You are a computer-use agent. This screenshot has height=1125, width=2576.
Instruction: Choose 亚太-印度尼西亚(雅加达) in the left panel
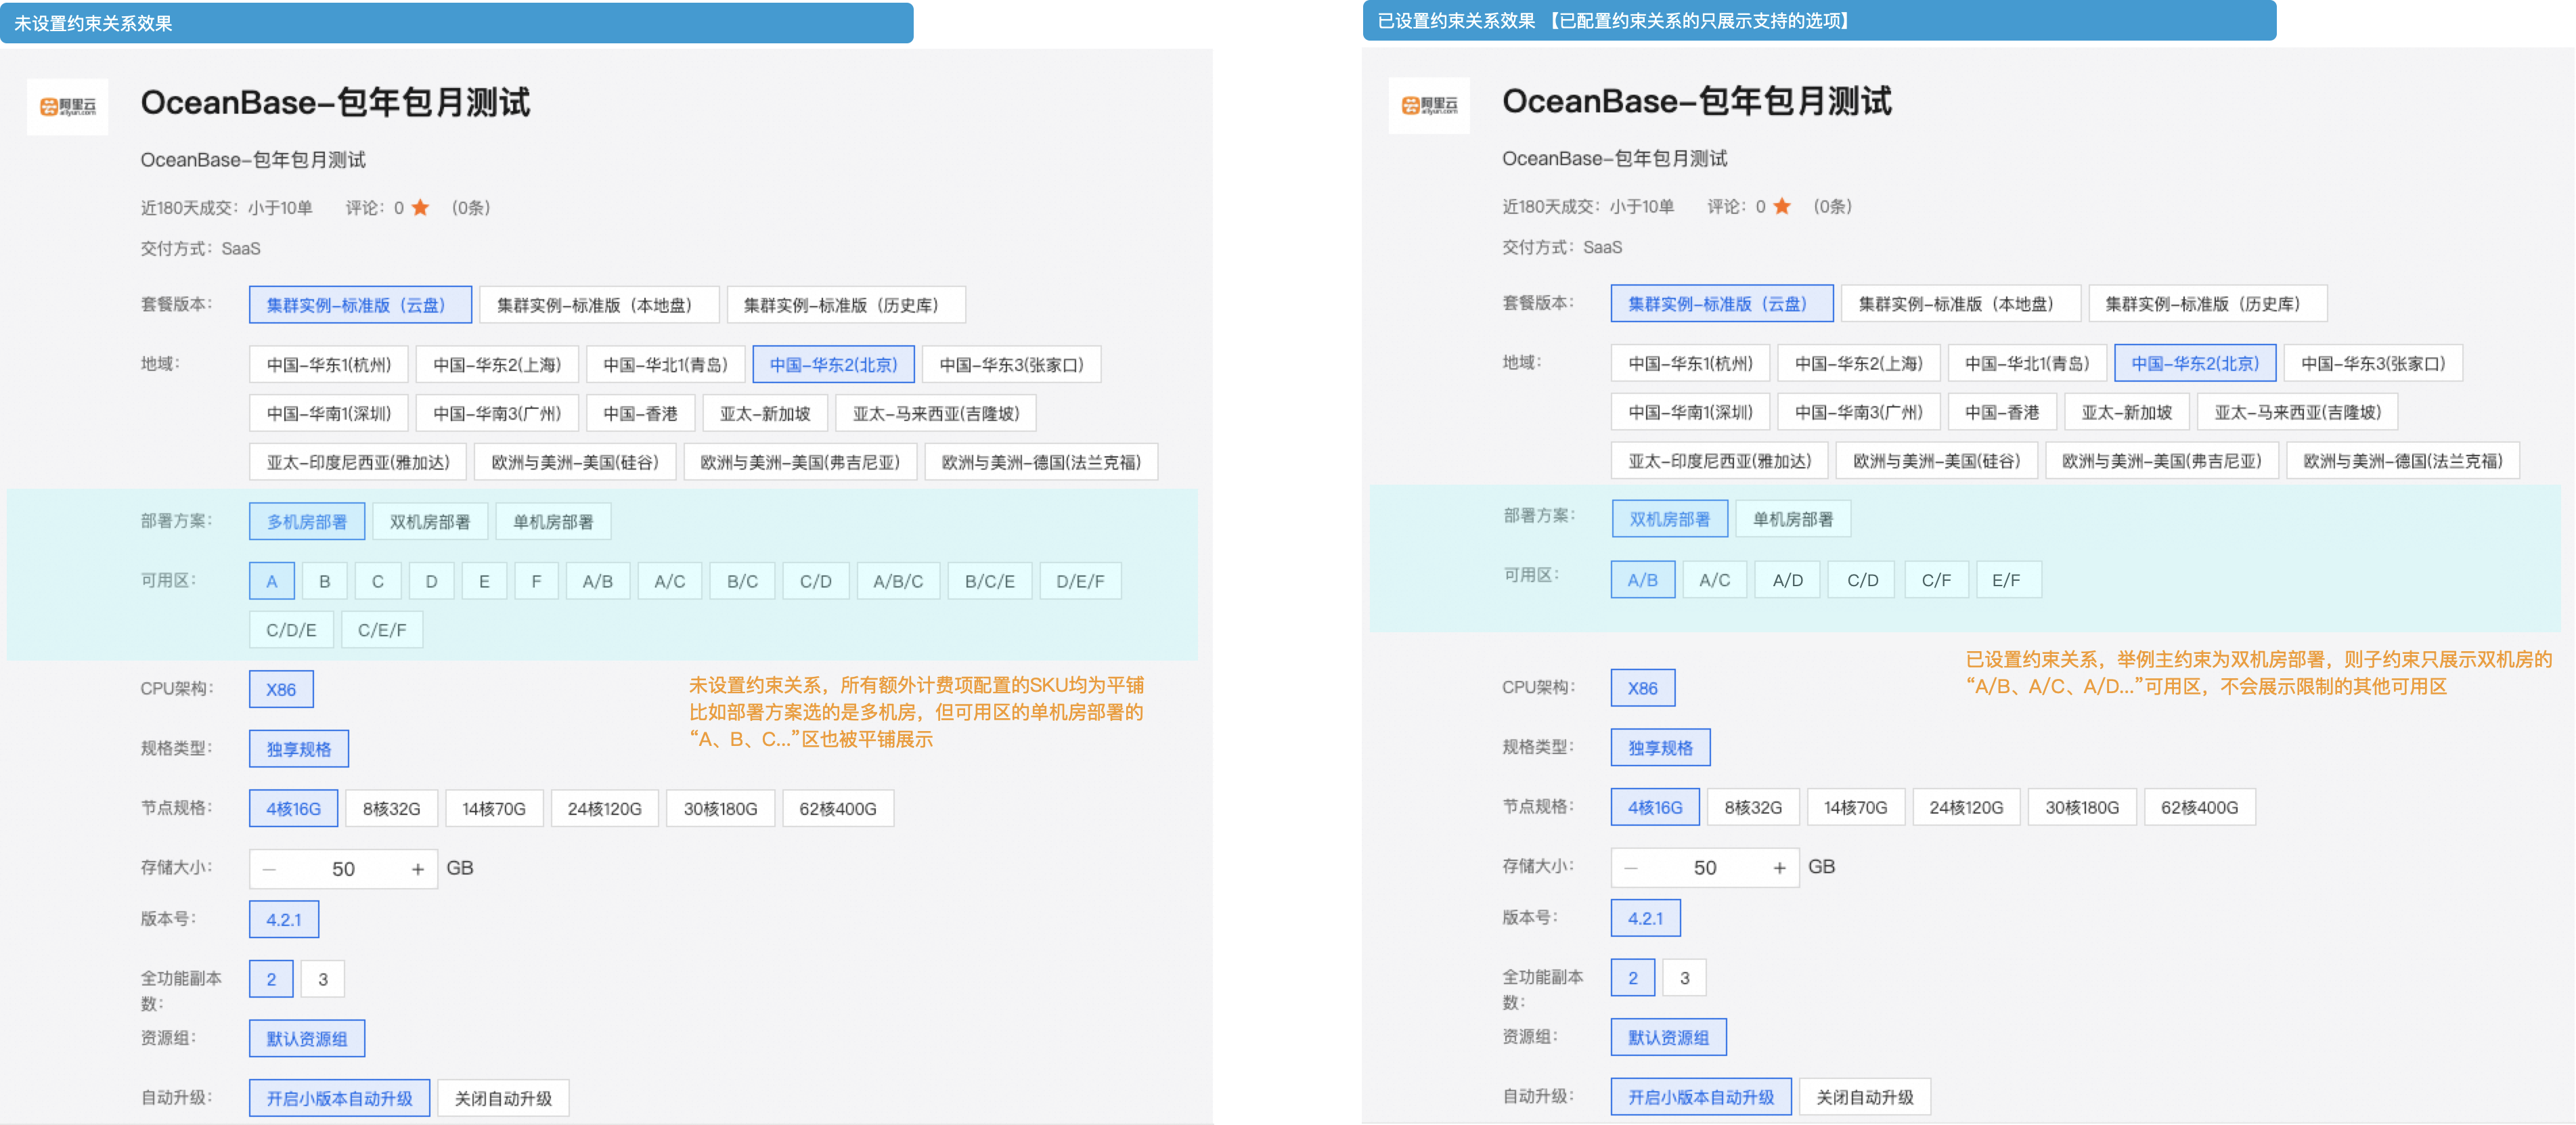(358, 462)
